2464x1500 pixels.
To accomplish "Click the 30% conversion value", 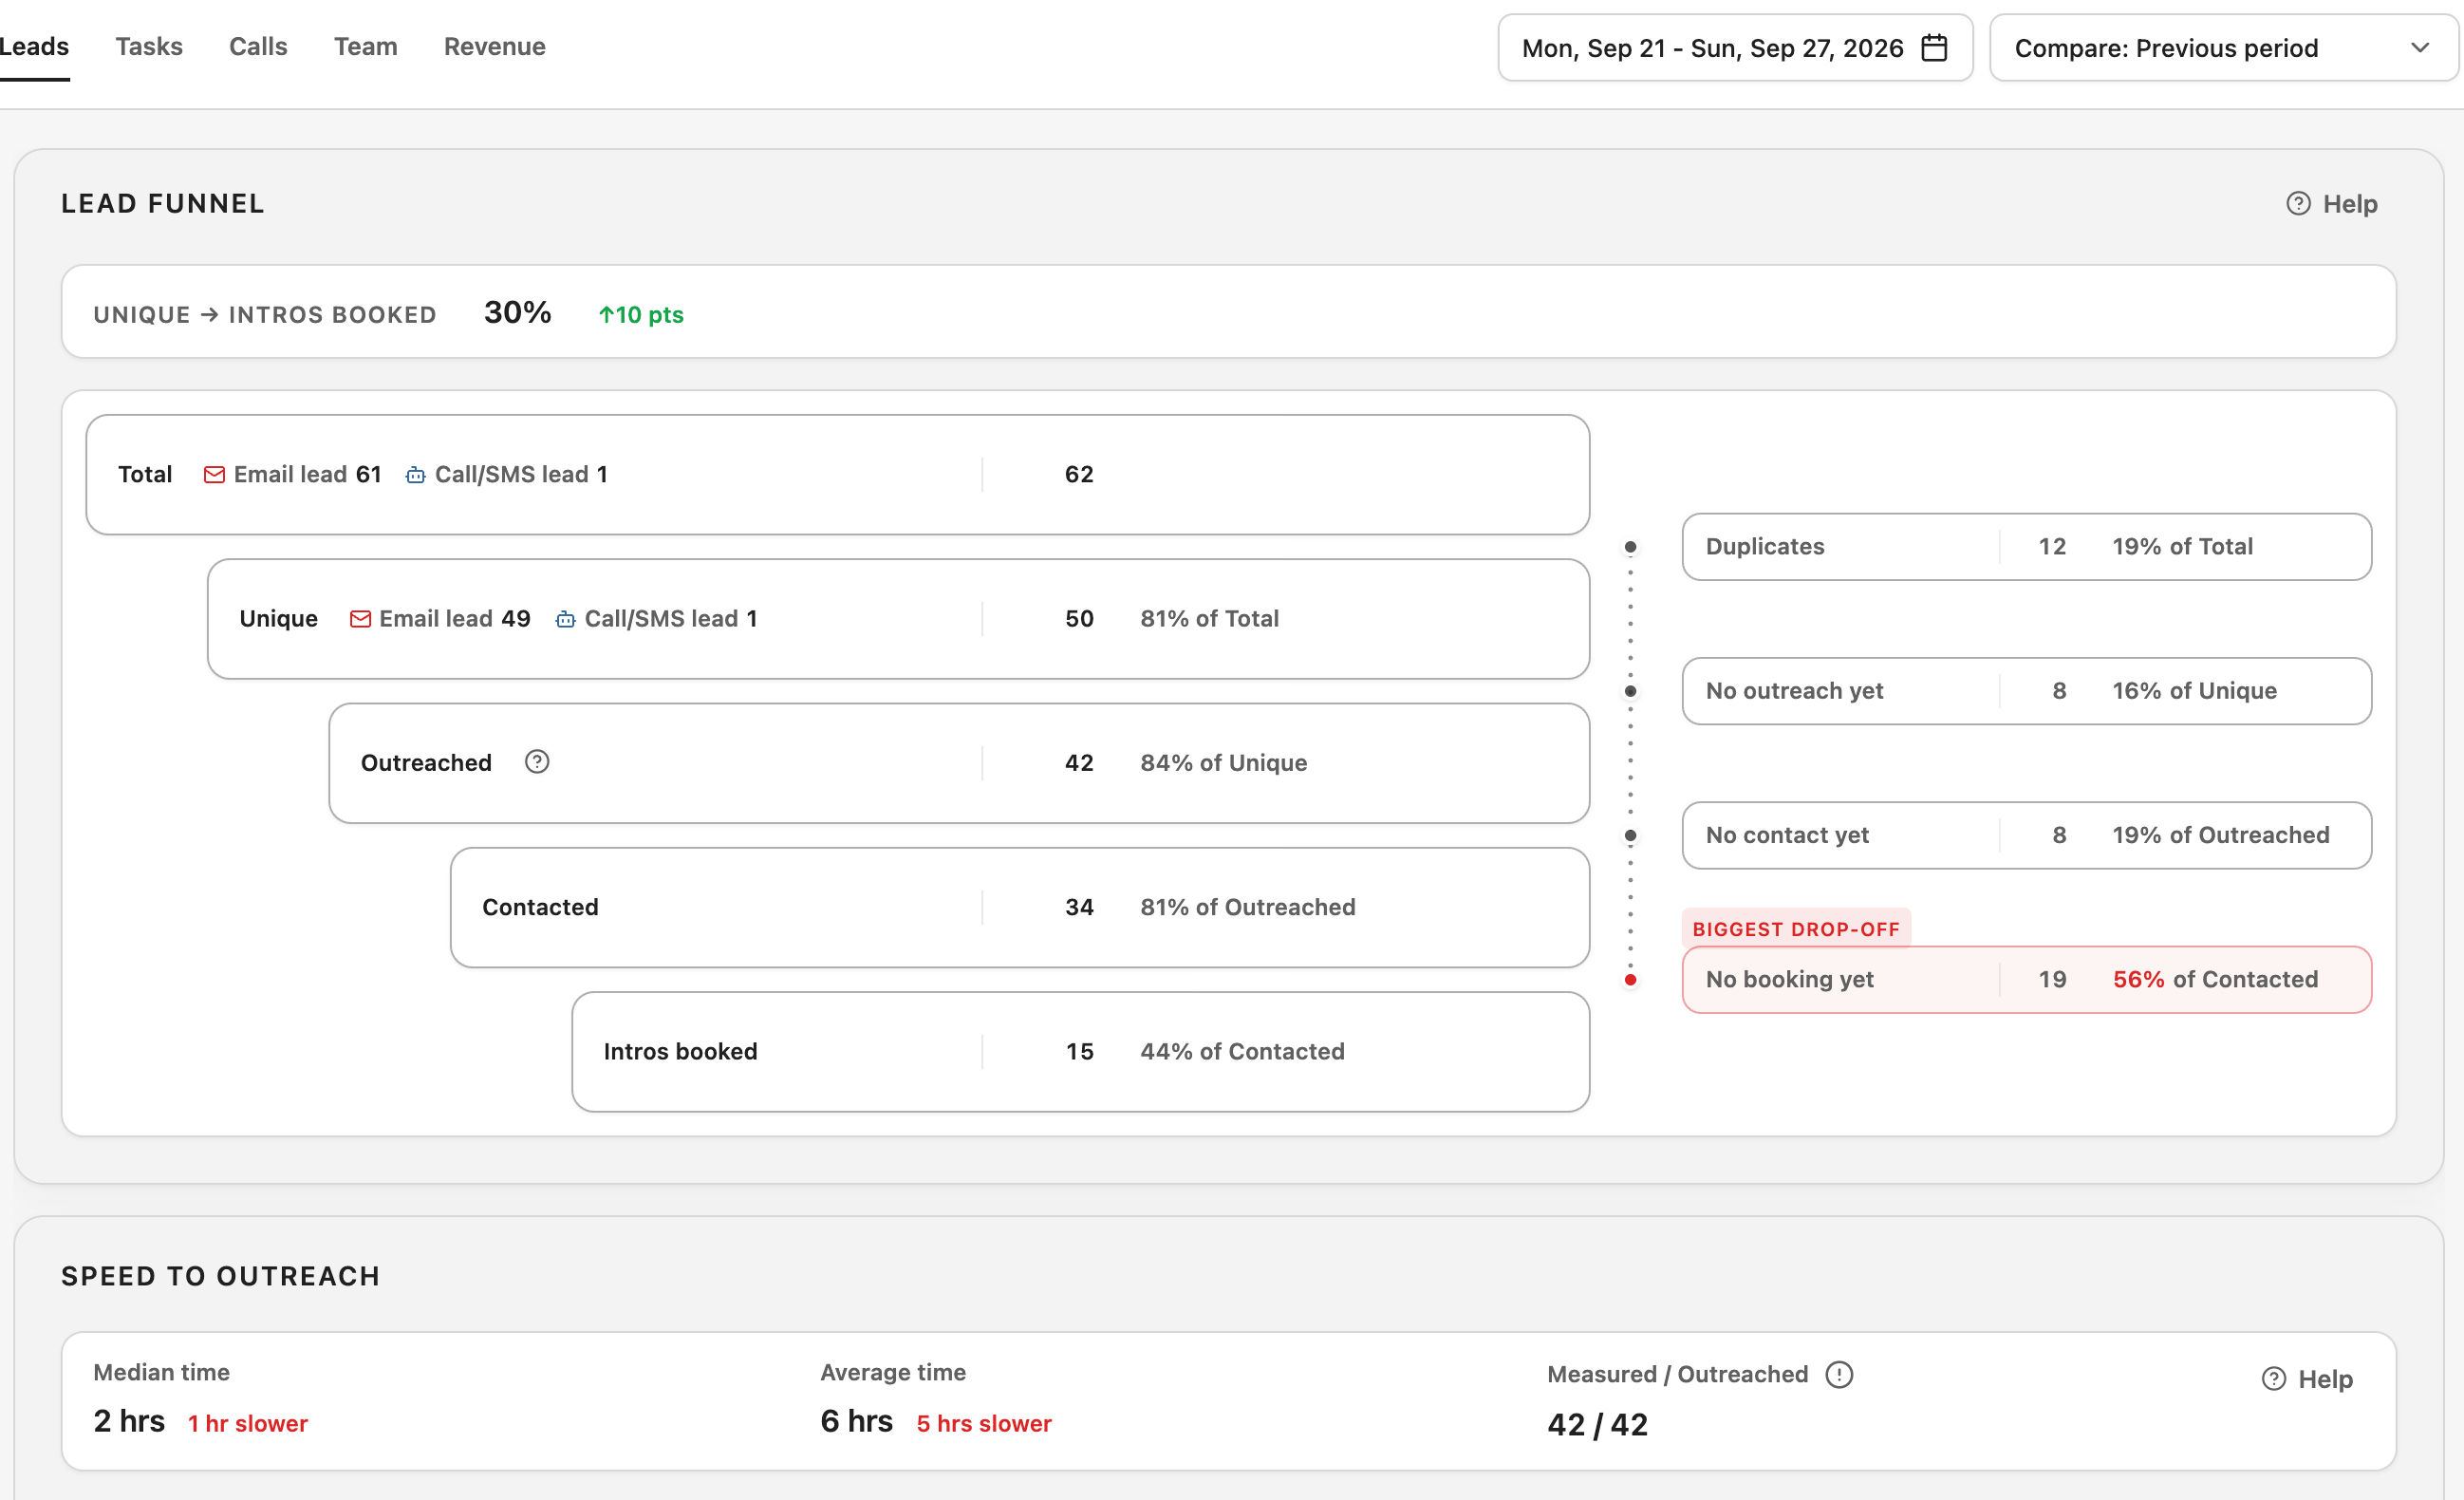I will 518,313.
